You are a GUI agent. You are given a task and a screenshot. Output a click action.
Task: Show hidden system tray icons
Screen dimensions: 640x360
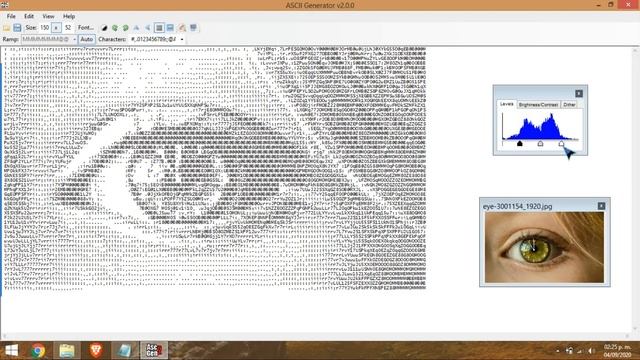coord(558,351)
